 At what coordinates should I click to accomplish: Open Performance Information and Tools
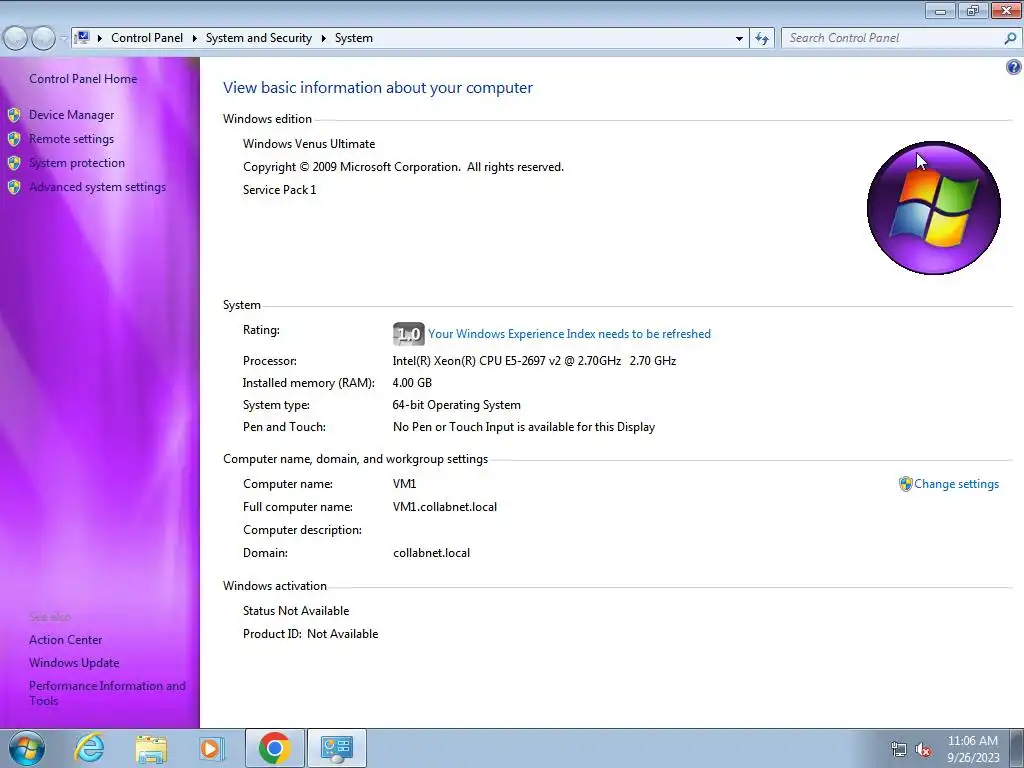pyautogui.click(x=107, y=693)
